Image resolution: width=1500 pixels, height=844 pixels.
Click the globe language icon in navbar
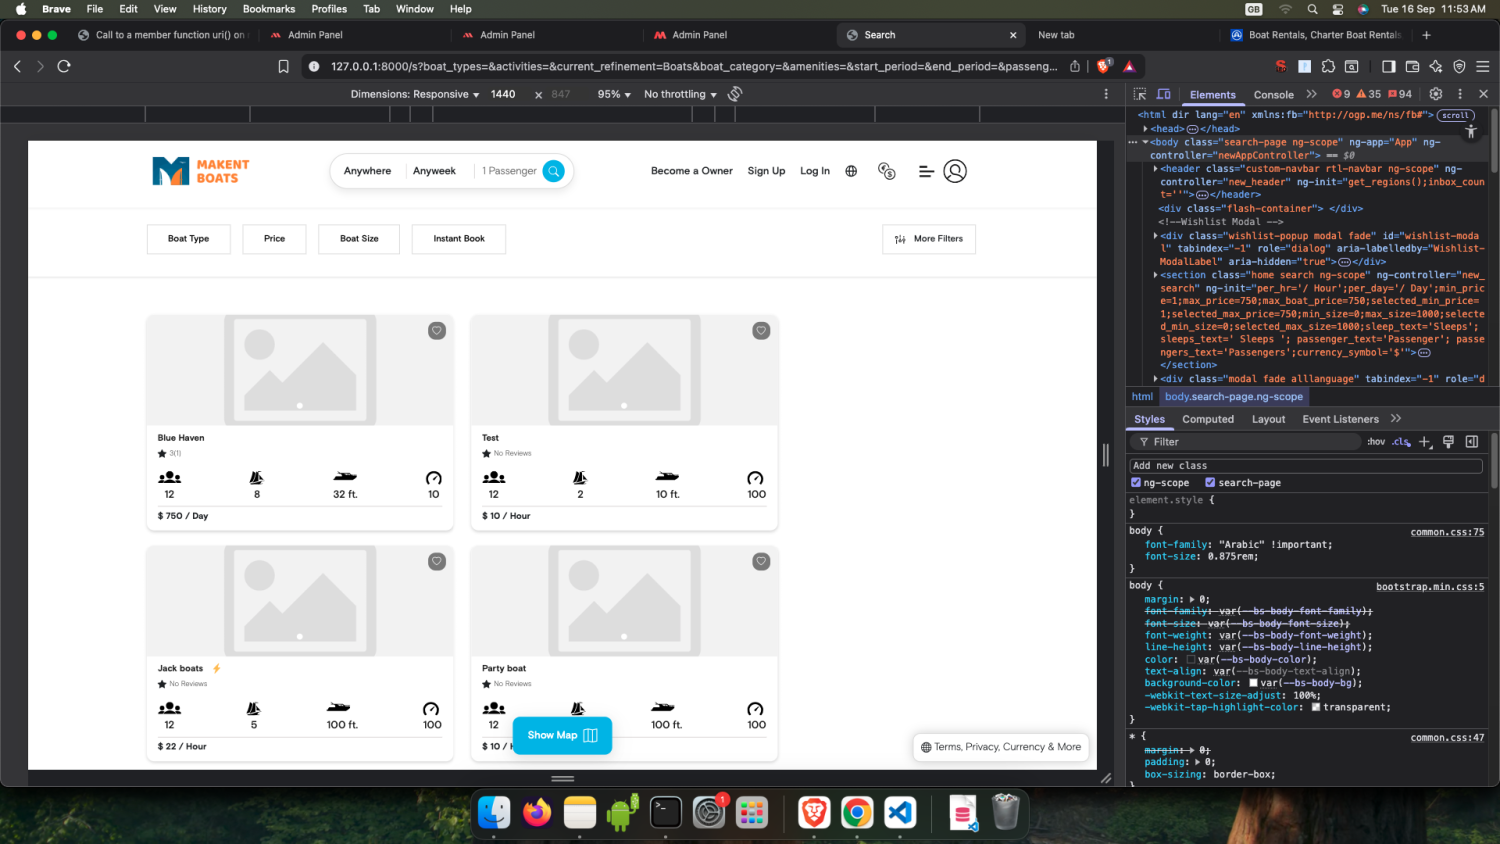coord(851,171)
